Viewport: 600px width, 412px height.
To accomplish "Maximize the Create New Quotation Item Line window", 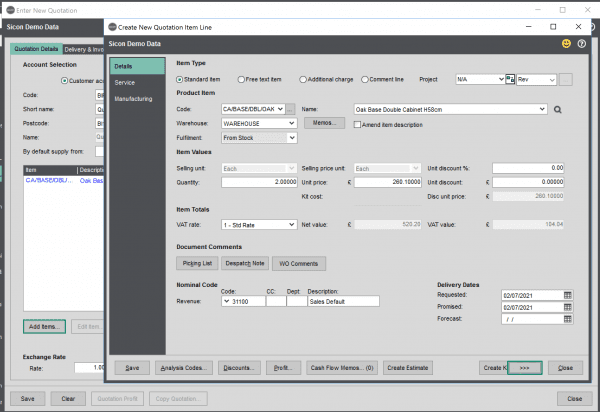I will [553, 27].
